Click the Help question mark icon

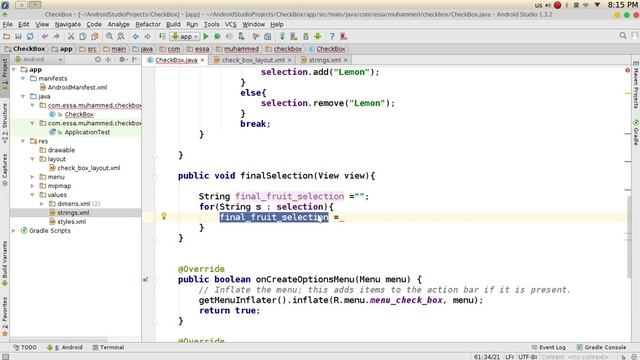(332, 36)
